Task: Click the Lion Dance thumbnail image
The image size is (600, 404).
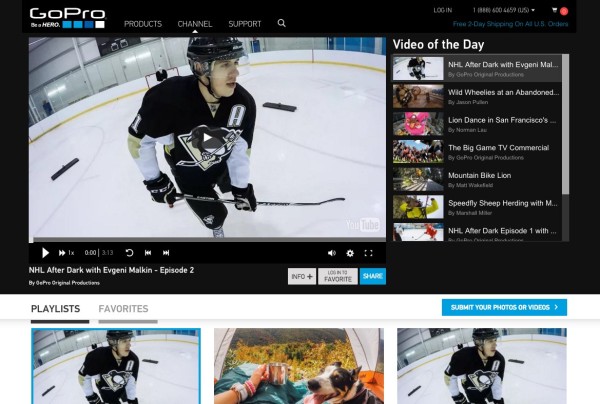Action: pos(418,124)
